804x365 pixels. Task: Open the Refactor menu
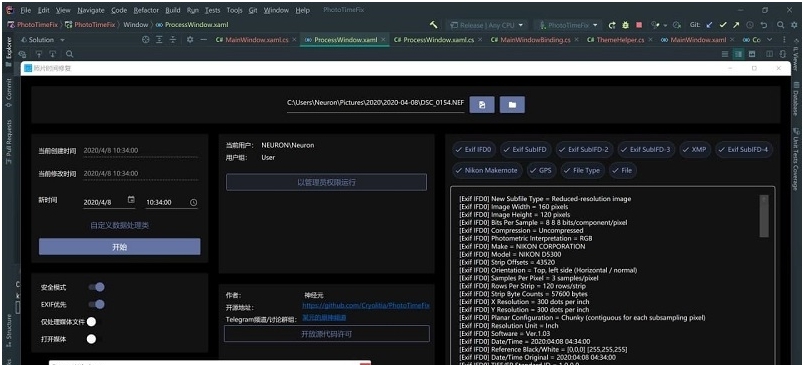point(146,10)
